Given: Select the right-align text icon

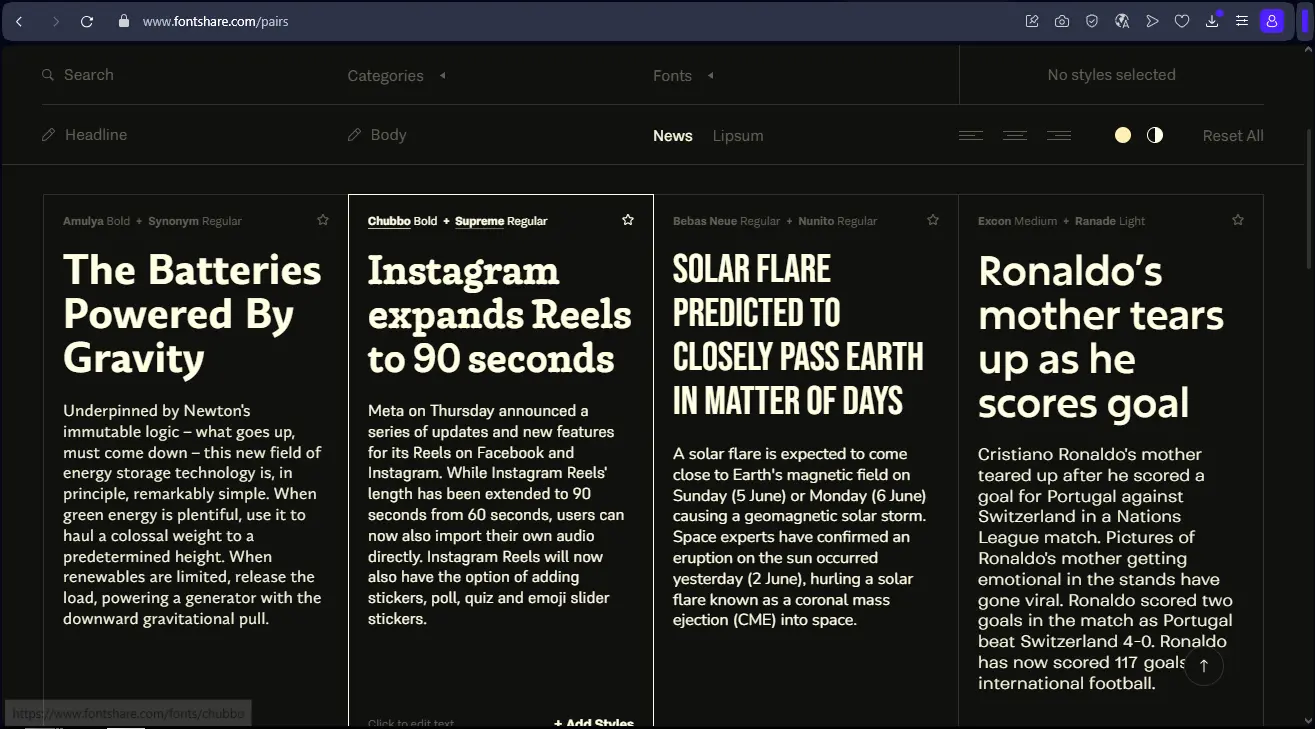Looking at the screenshot, I should 1059,135.
